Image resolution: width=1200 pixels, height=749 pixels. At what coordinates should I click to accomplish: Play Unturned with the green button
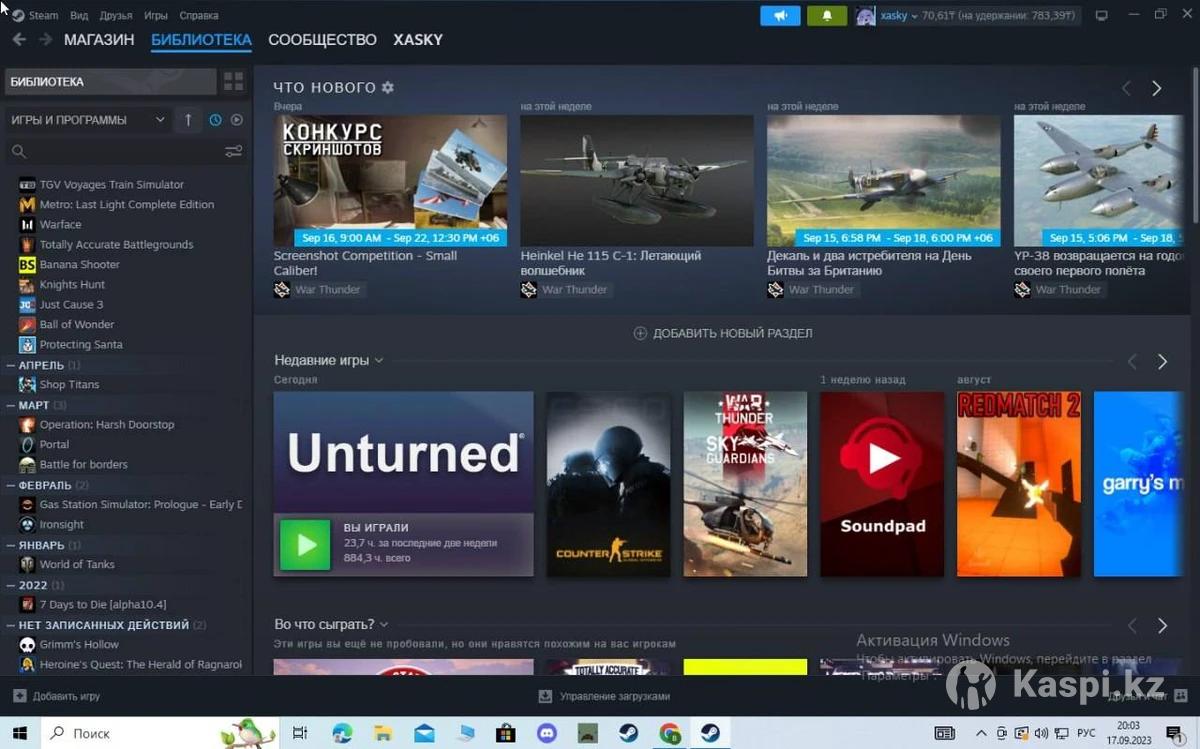pos(305,545)
